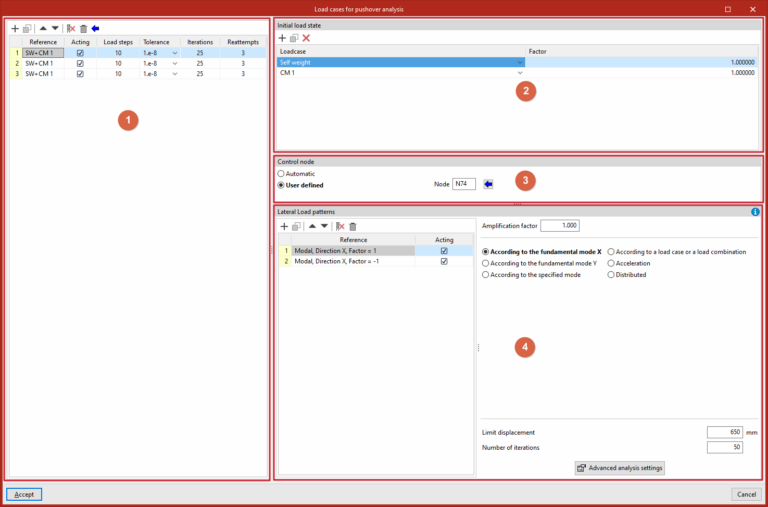Add a new pushover load case

[15, 29]
